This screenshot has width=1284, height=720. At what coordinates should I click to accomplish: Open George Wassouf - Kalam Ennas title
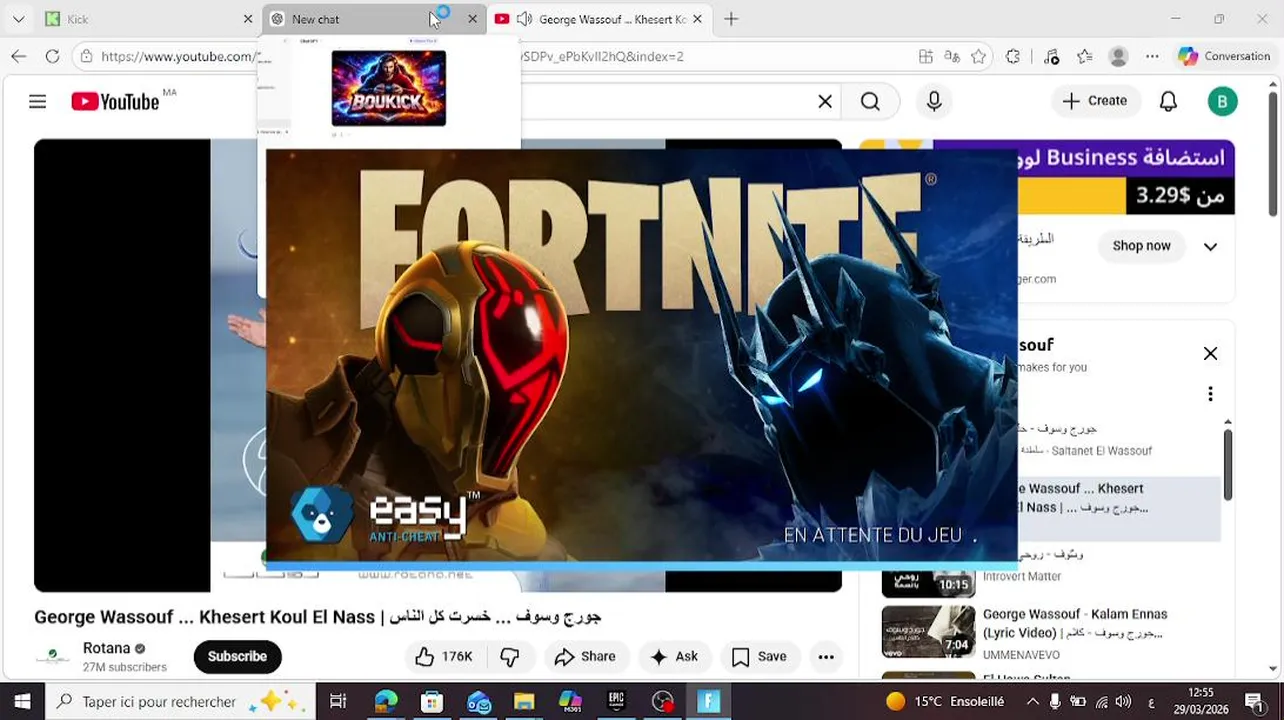point(1075,623)
